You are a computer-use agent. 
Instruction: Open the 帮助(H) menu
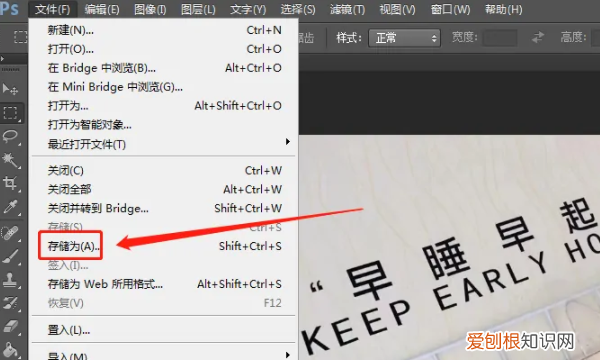504,9
